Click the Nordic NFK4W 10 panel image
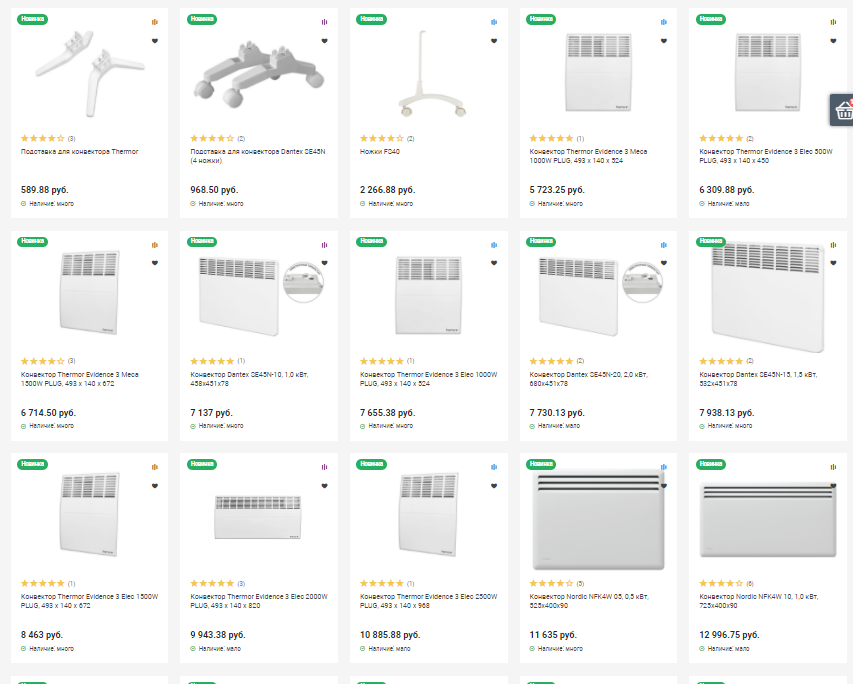 click(x=768, y=520)
